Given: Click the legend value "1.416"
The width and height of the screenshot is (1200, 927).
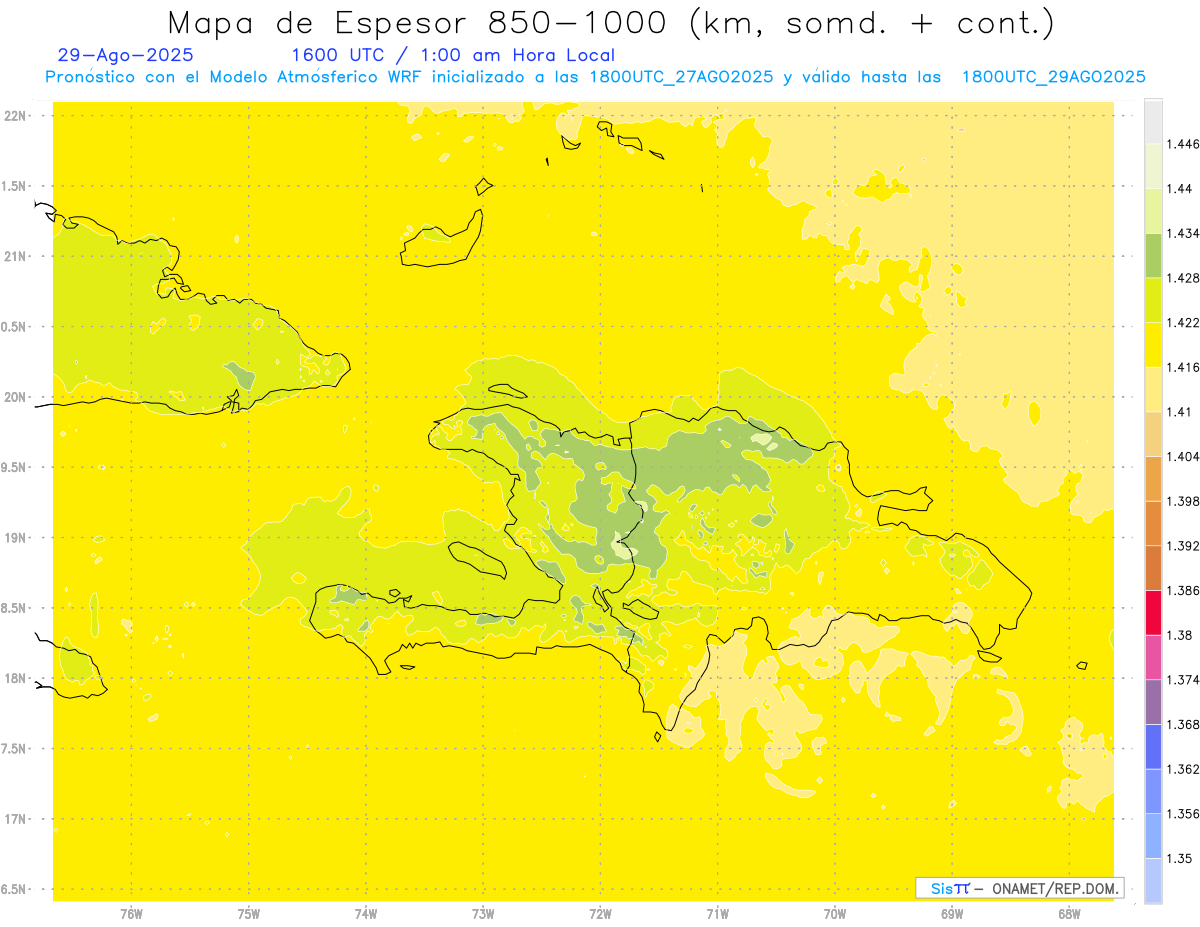Looking at the screenshot, I should tap(1184, 367).
